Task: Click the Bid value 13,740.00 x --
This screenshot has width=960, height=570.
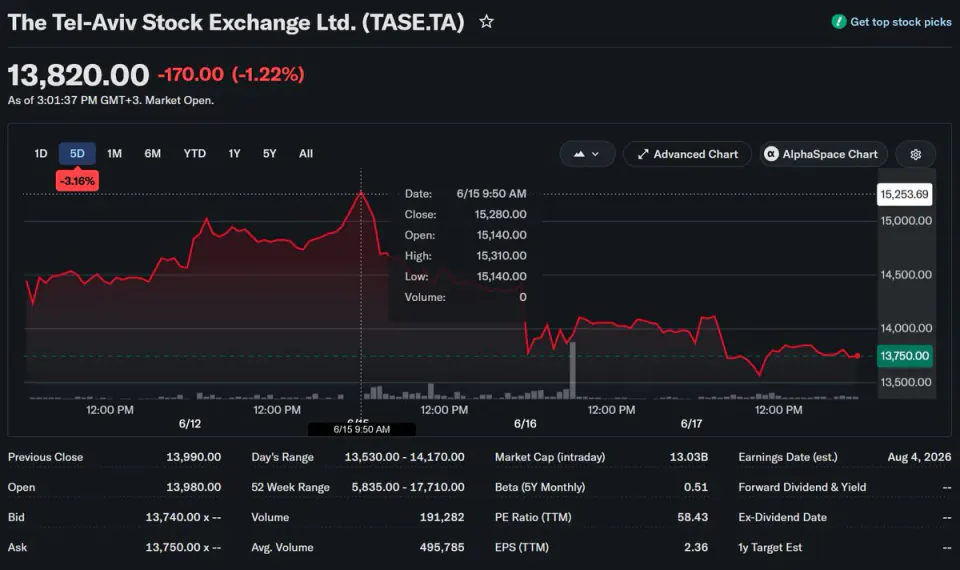Action: coord(183,517)
